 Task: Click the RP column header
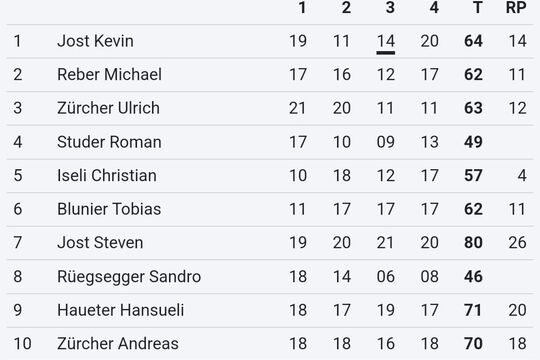(x=516, y=8)
